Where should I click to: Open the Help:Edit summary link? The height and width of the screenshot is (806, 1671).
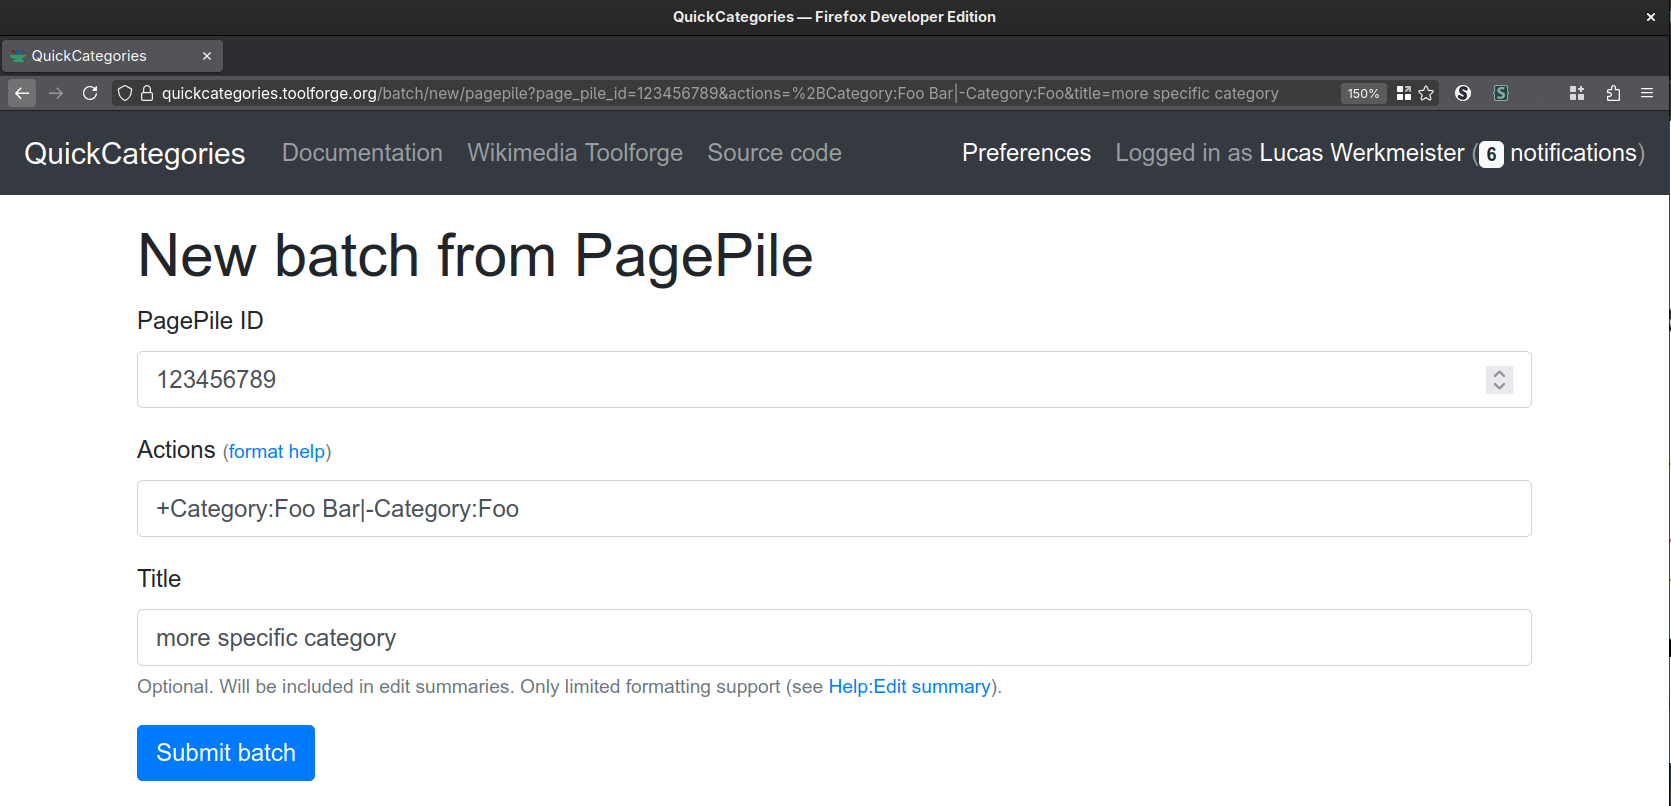coord(909,687)
